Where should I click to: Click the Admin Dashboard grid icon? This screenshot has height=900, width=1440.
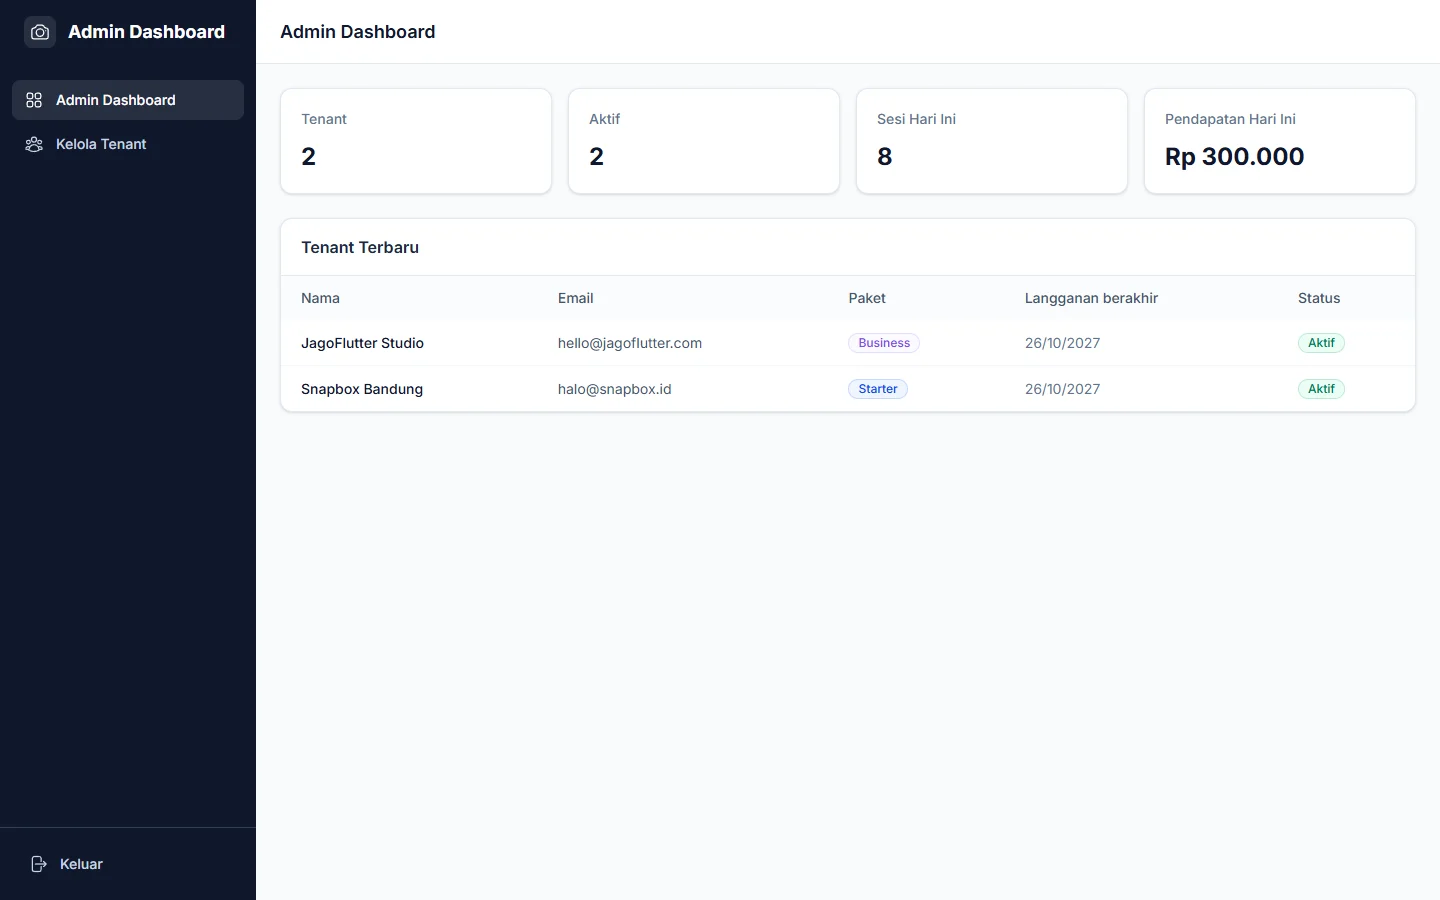point(34,100)
